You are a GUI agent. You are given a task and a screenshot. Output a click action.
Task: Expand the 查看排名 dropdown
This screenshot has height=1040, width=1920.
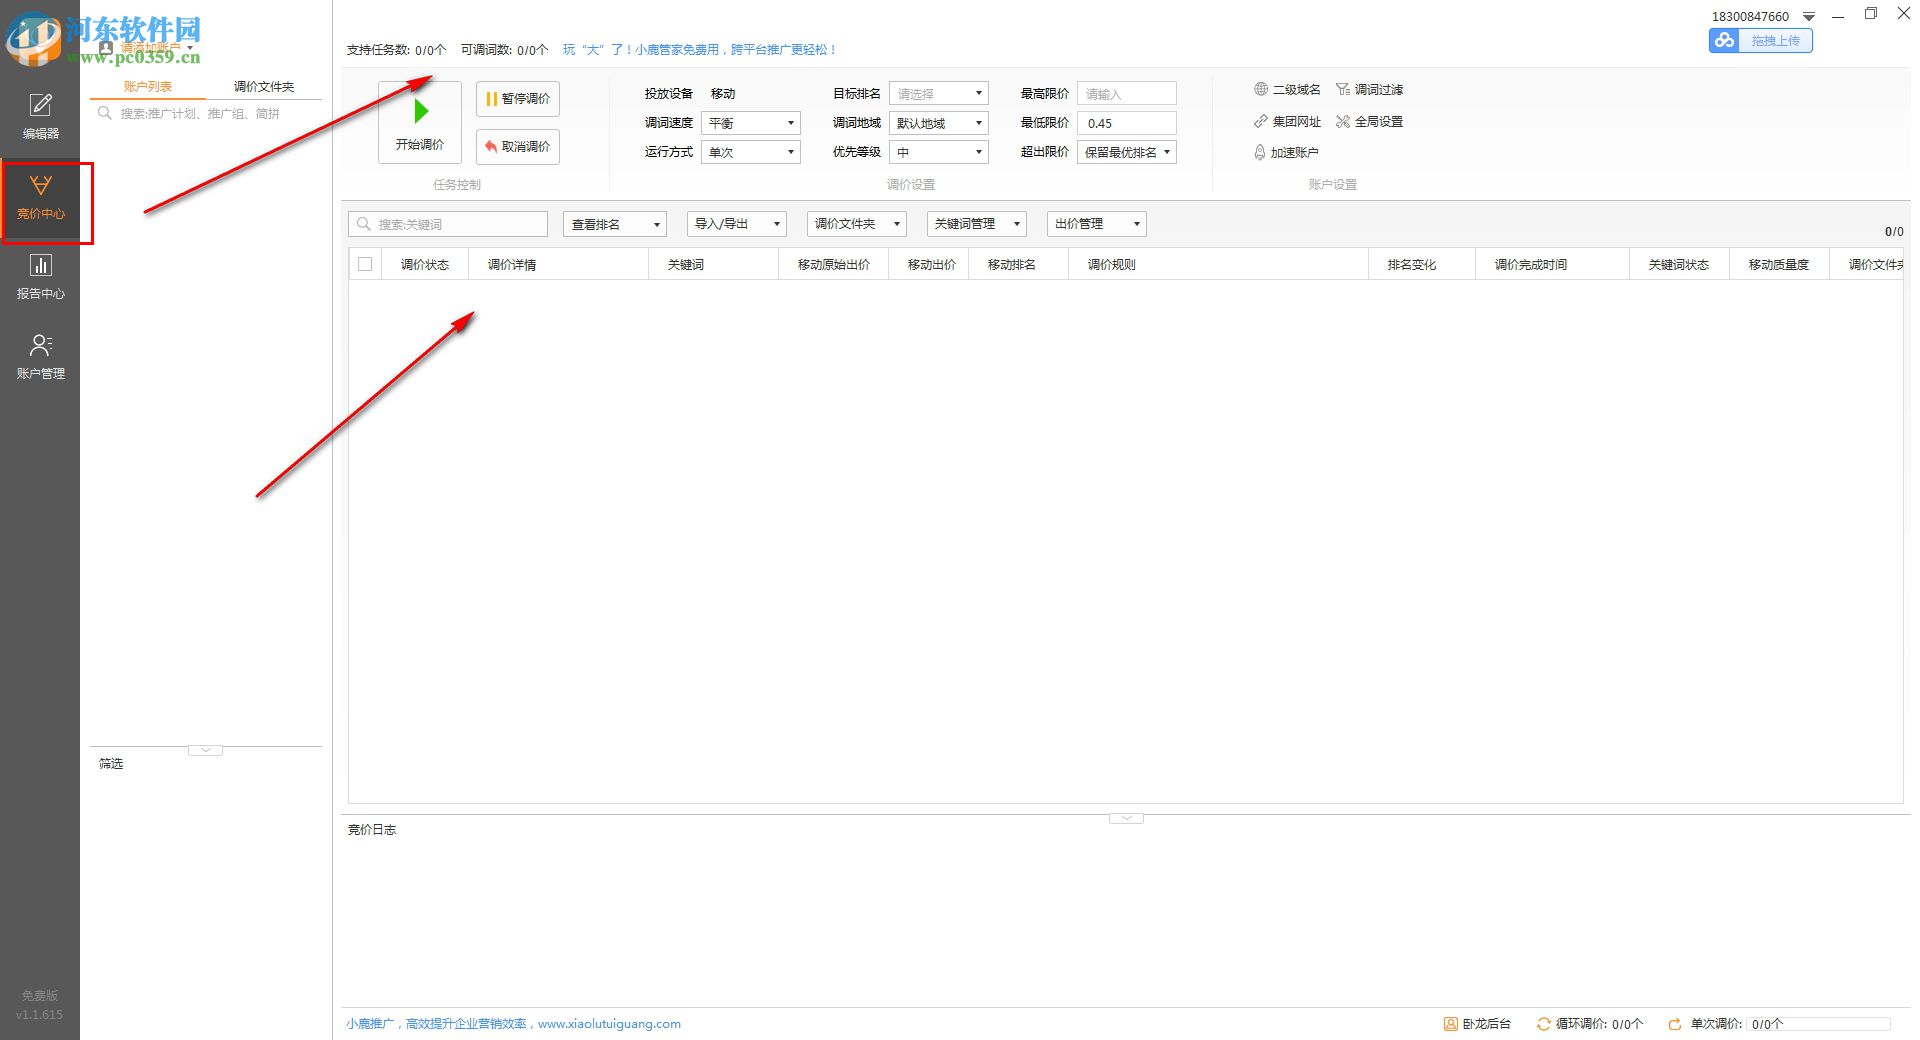[615, 224]
